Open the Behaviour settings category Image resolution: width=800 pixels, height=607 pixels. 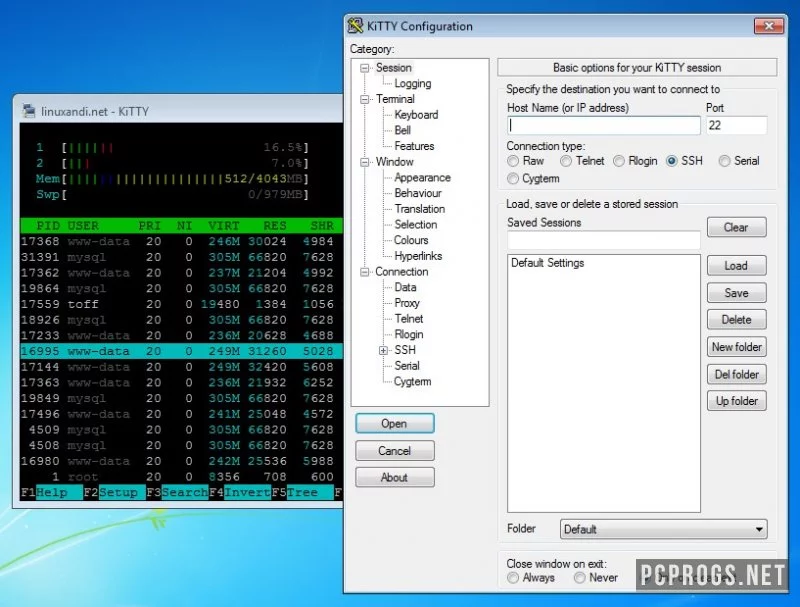417,193
